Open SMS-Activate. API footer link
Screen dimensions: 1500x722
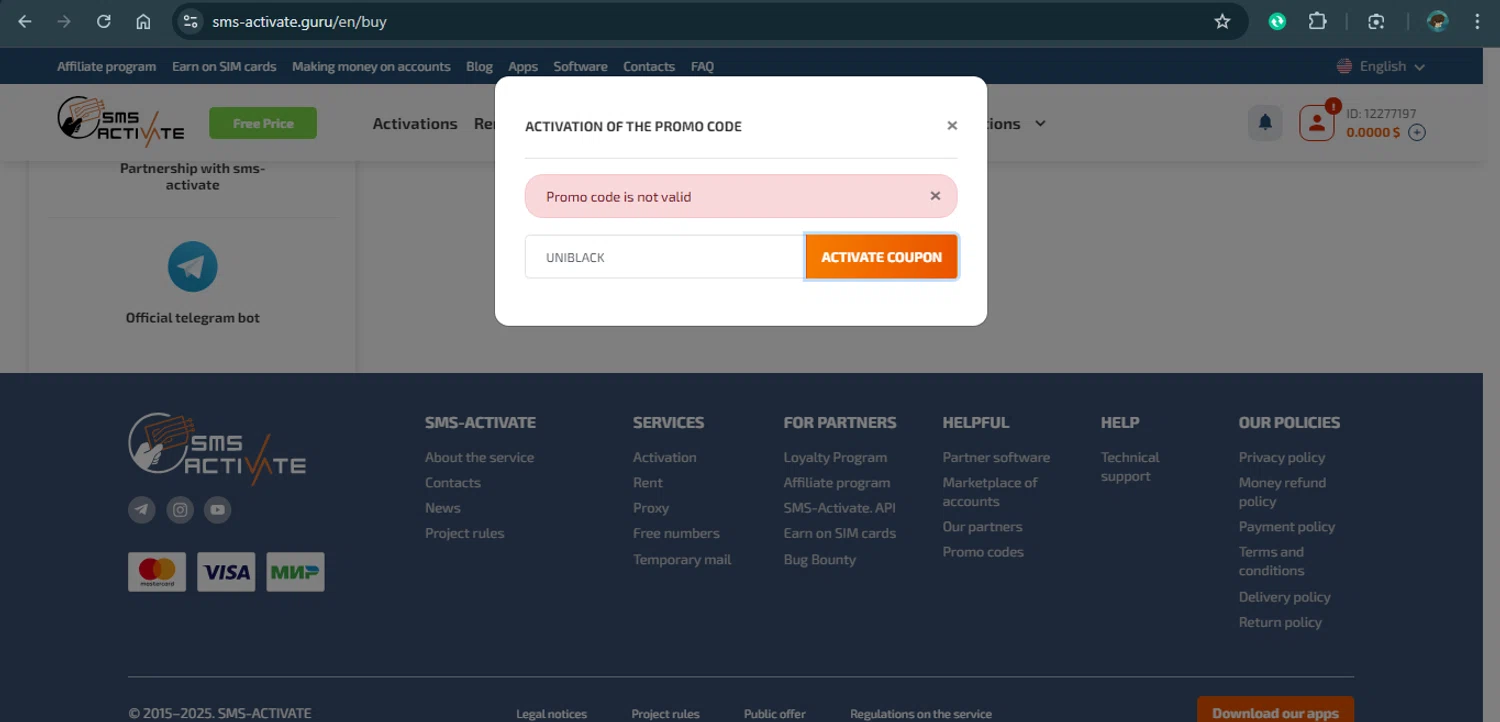click(x=840, y=508)
